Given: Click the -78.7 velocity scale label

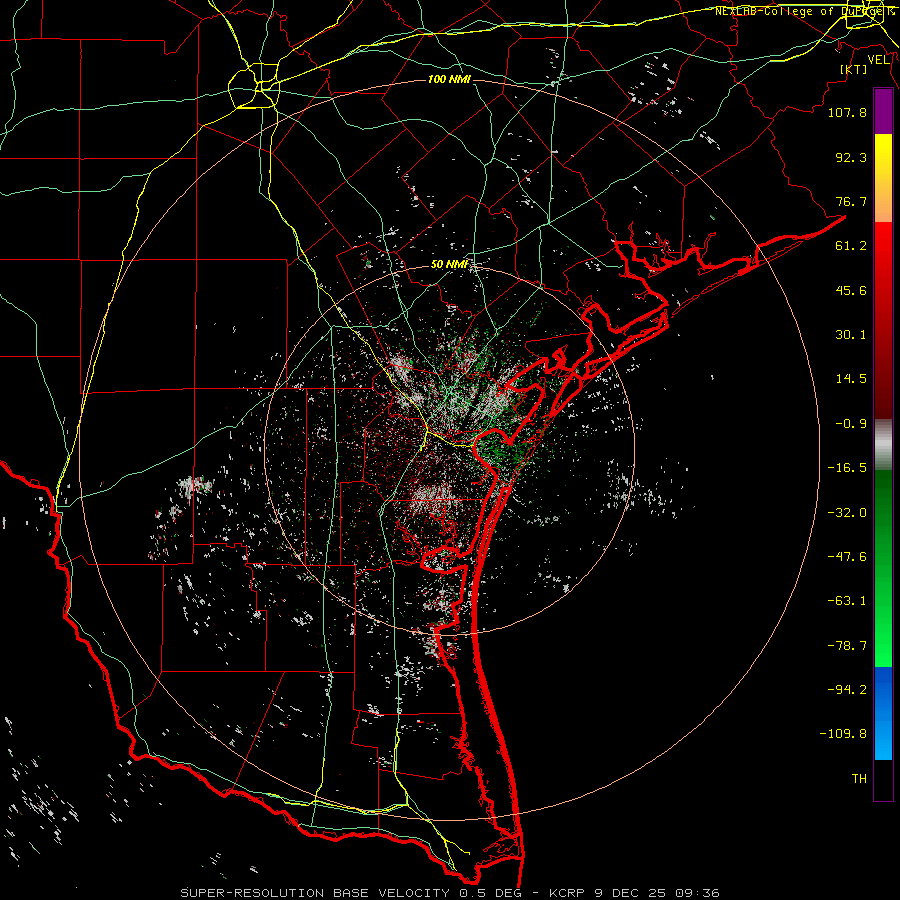Looking at the screenshot, I should pos(847,646).
